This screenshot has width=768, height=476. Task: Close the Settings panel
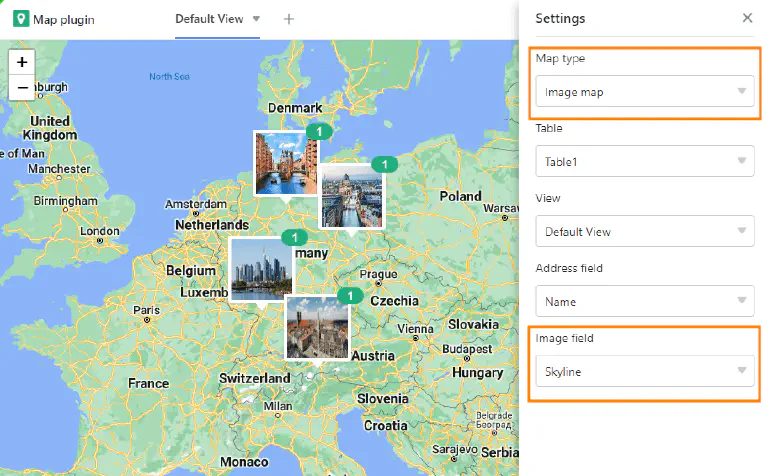tap(747, 18)
